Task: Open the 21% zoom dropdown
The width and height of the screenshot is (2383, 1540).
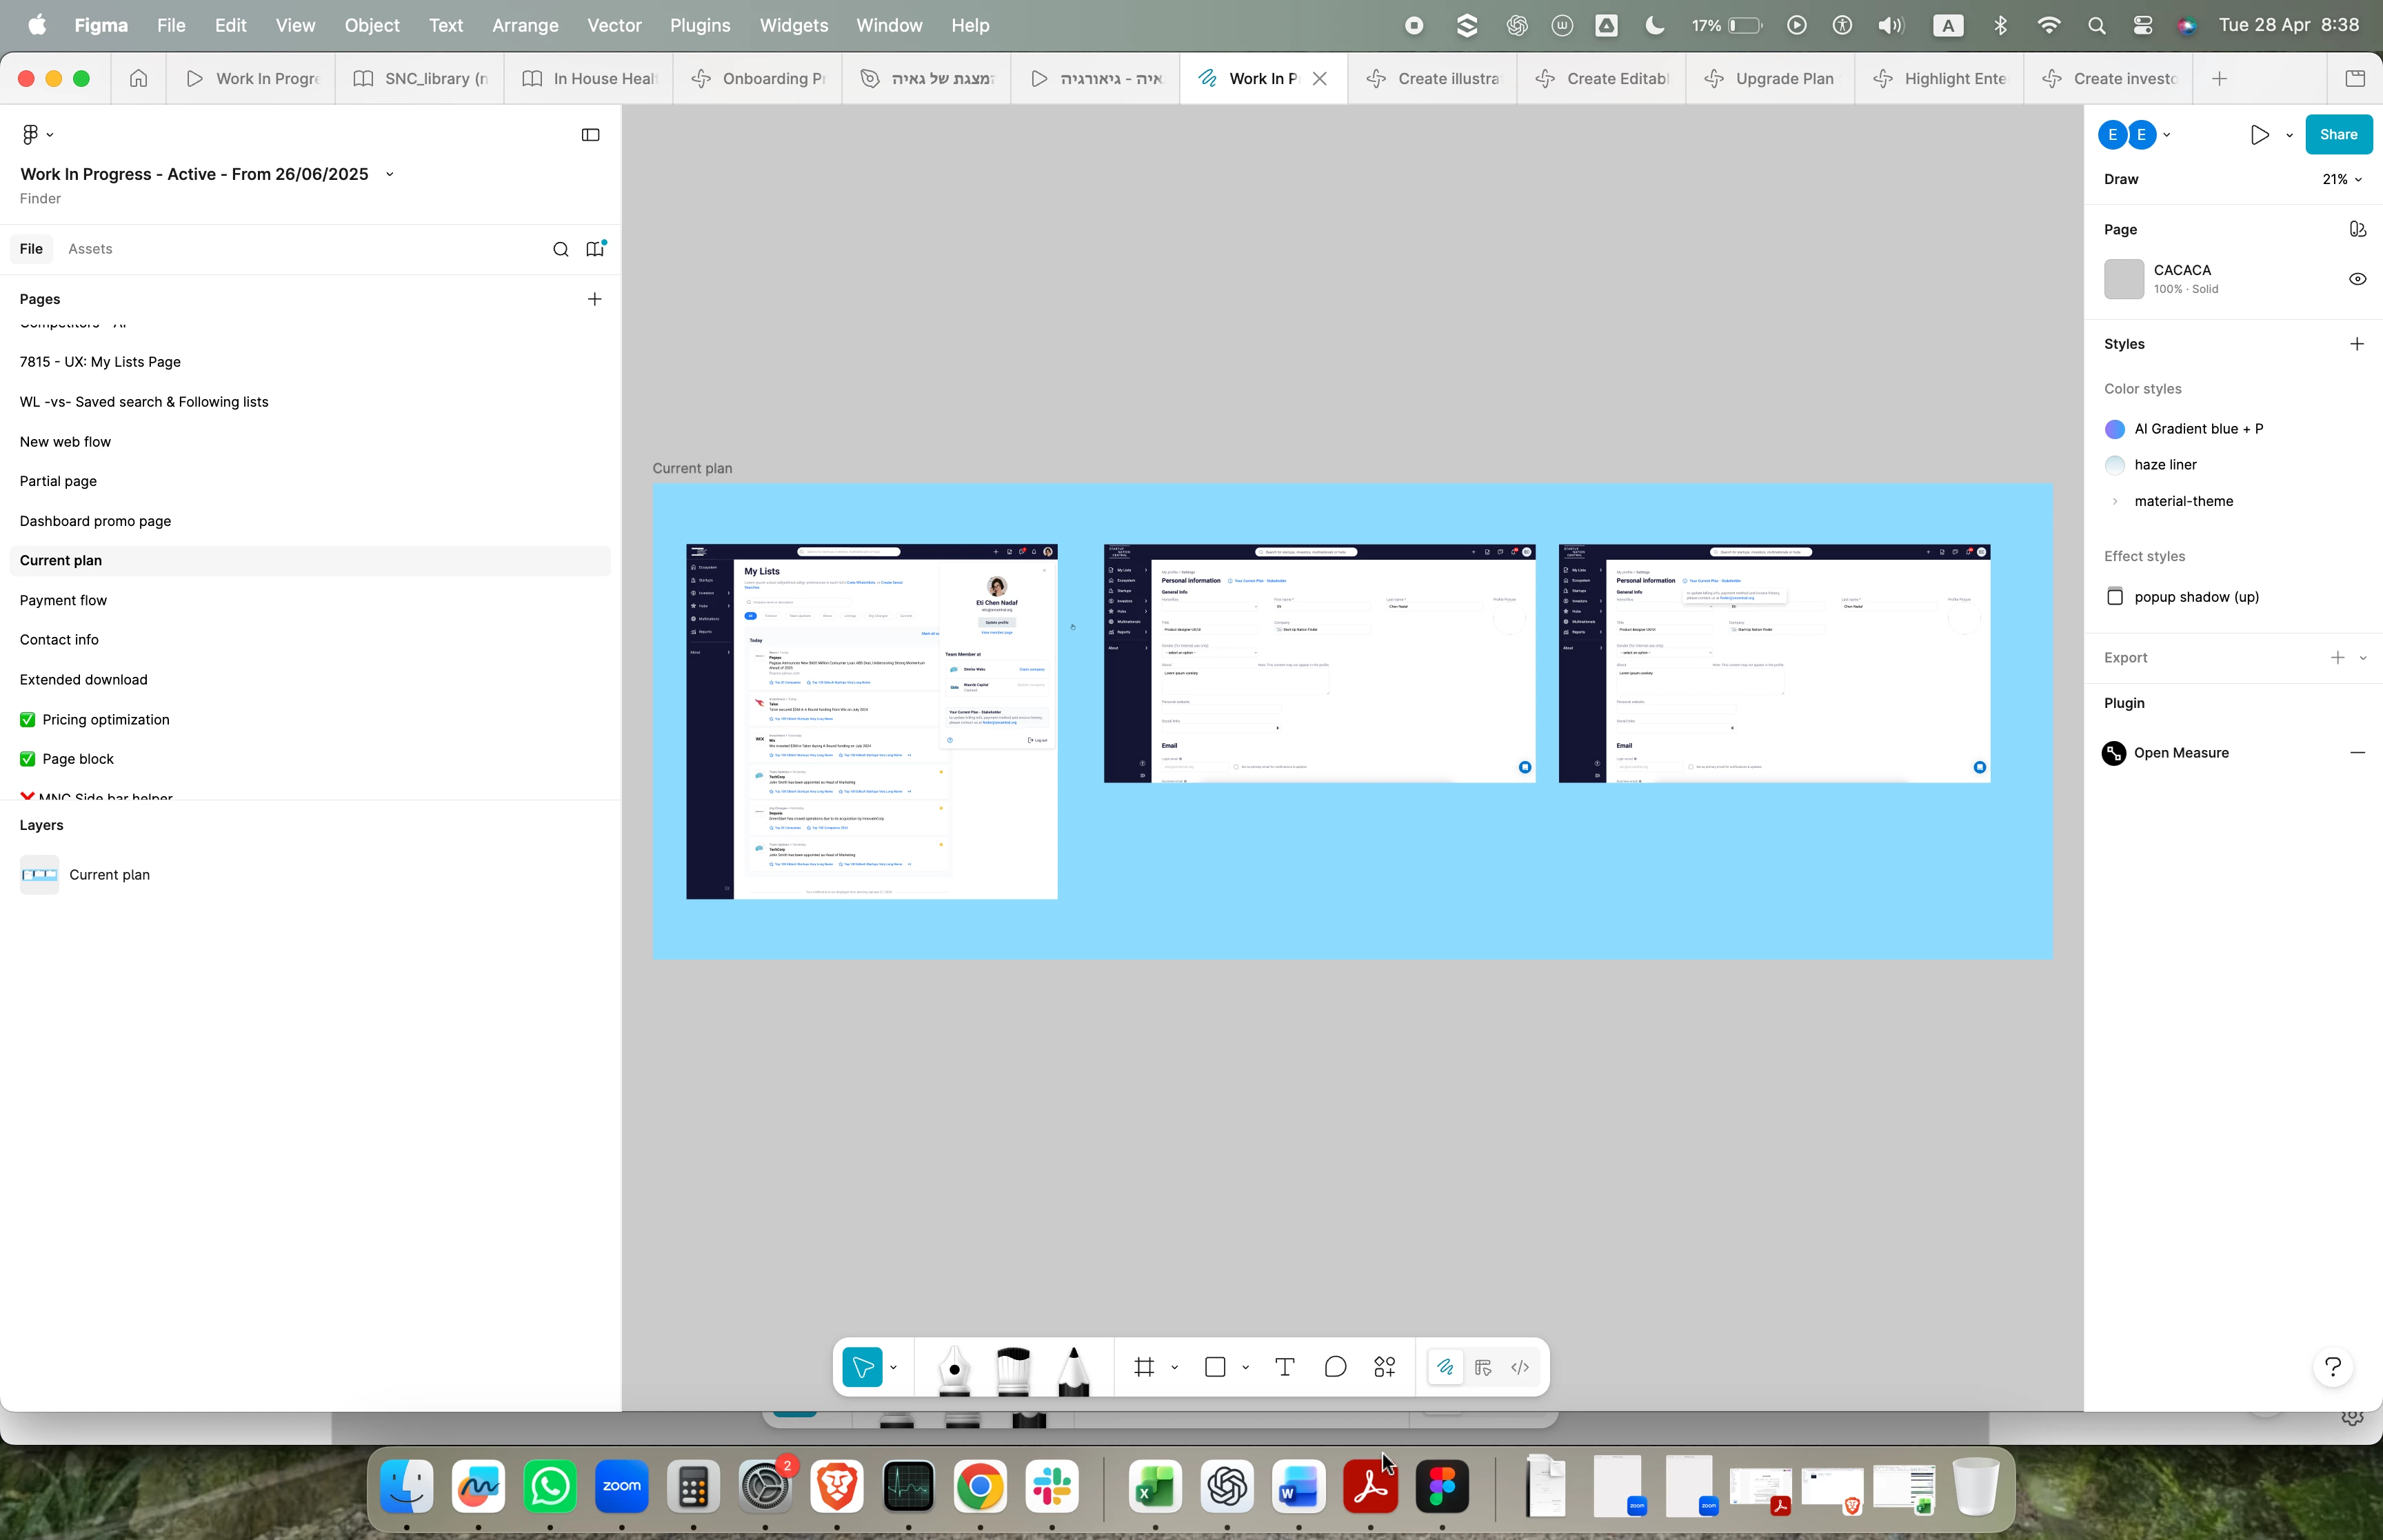Action: 2341,179
